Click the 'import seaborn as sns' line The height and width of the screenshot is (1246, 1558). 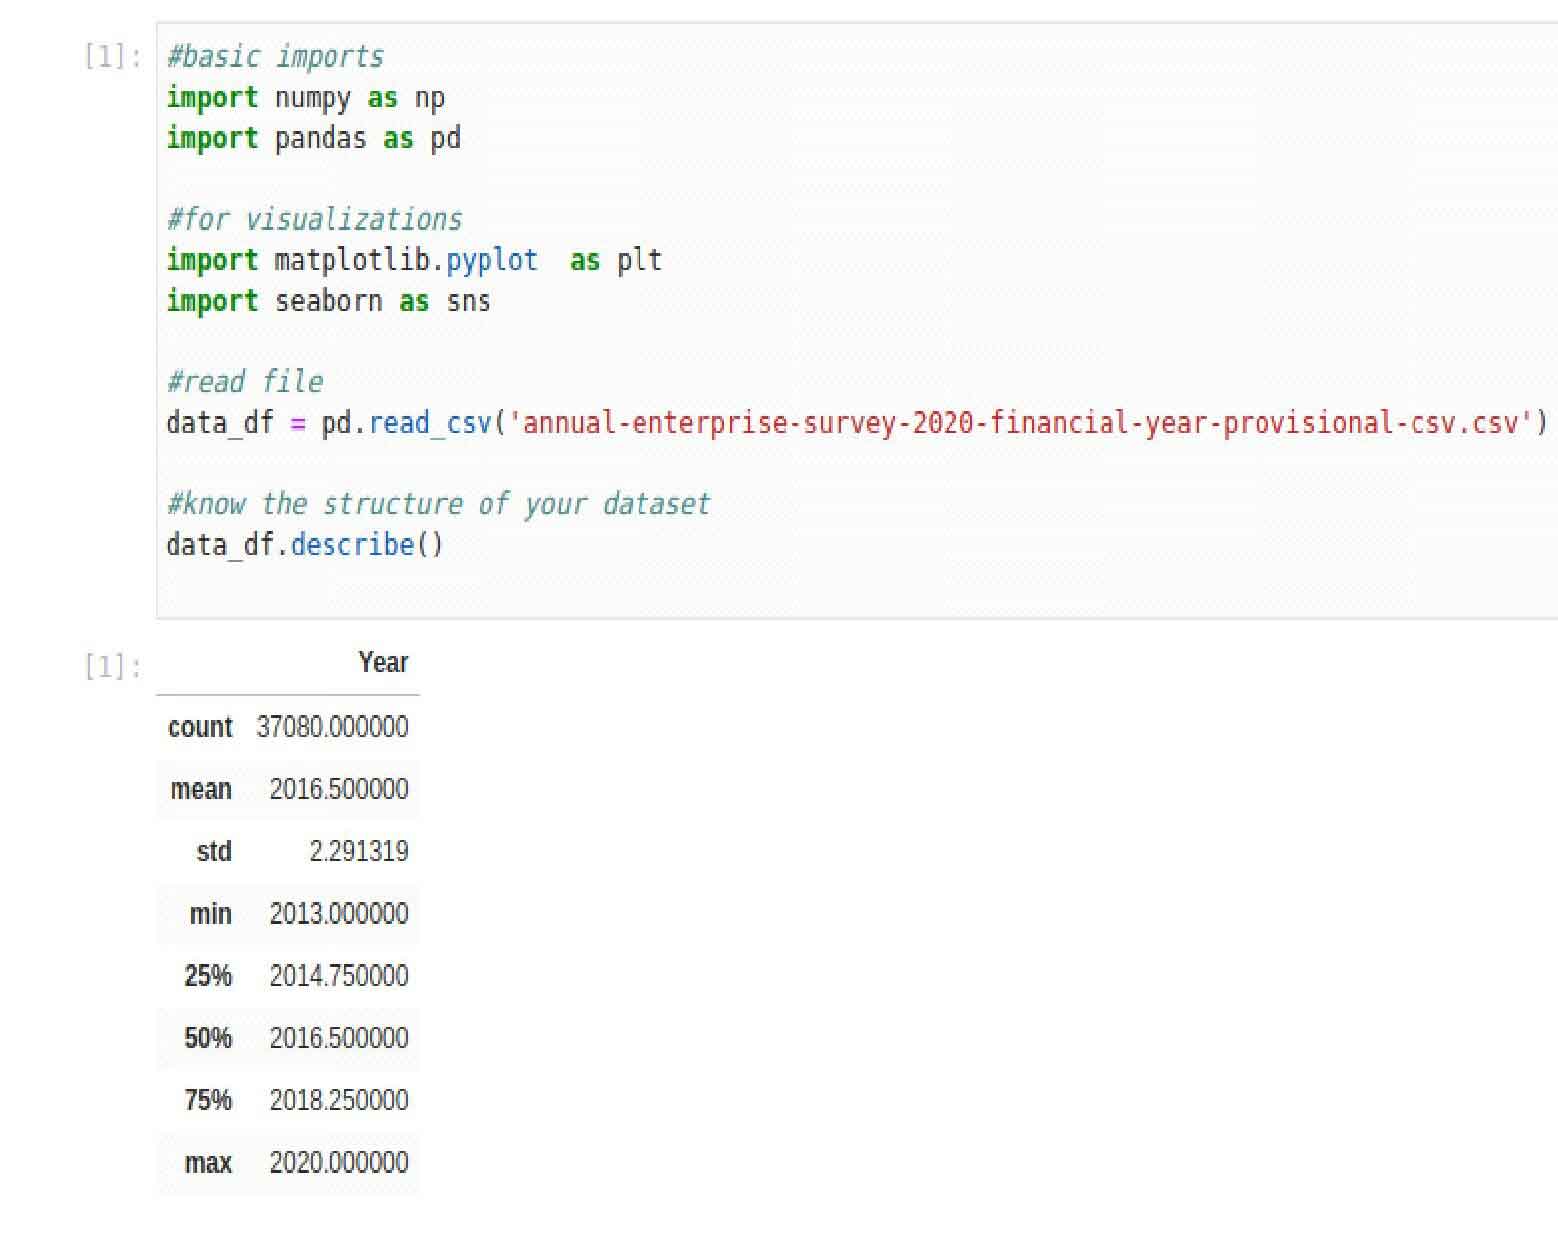pyautogui.click(x=328, y=301)
